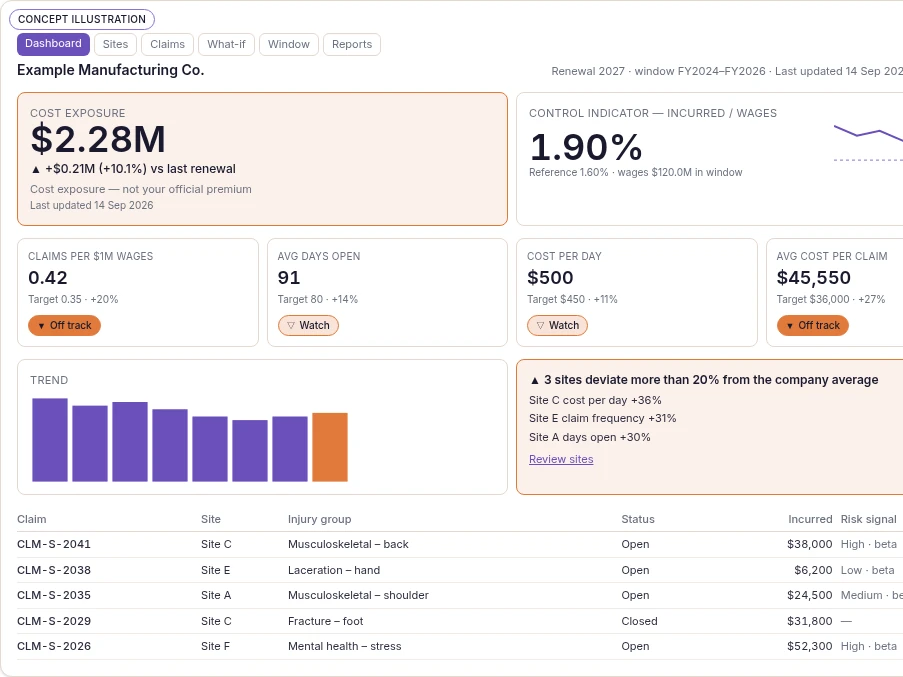This screenshot has width=903, height=677.
Task: Open claim CLM-S-2041
Action: point(54,544)
